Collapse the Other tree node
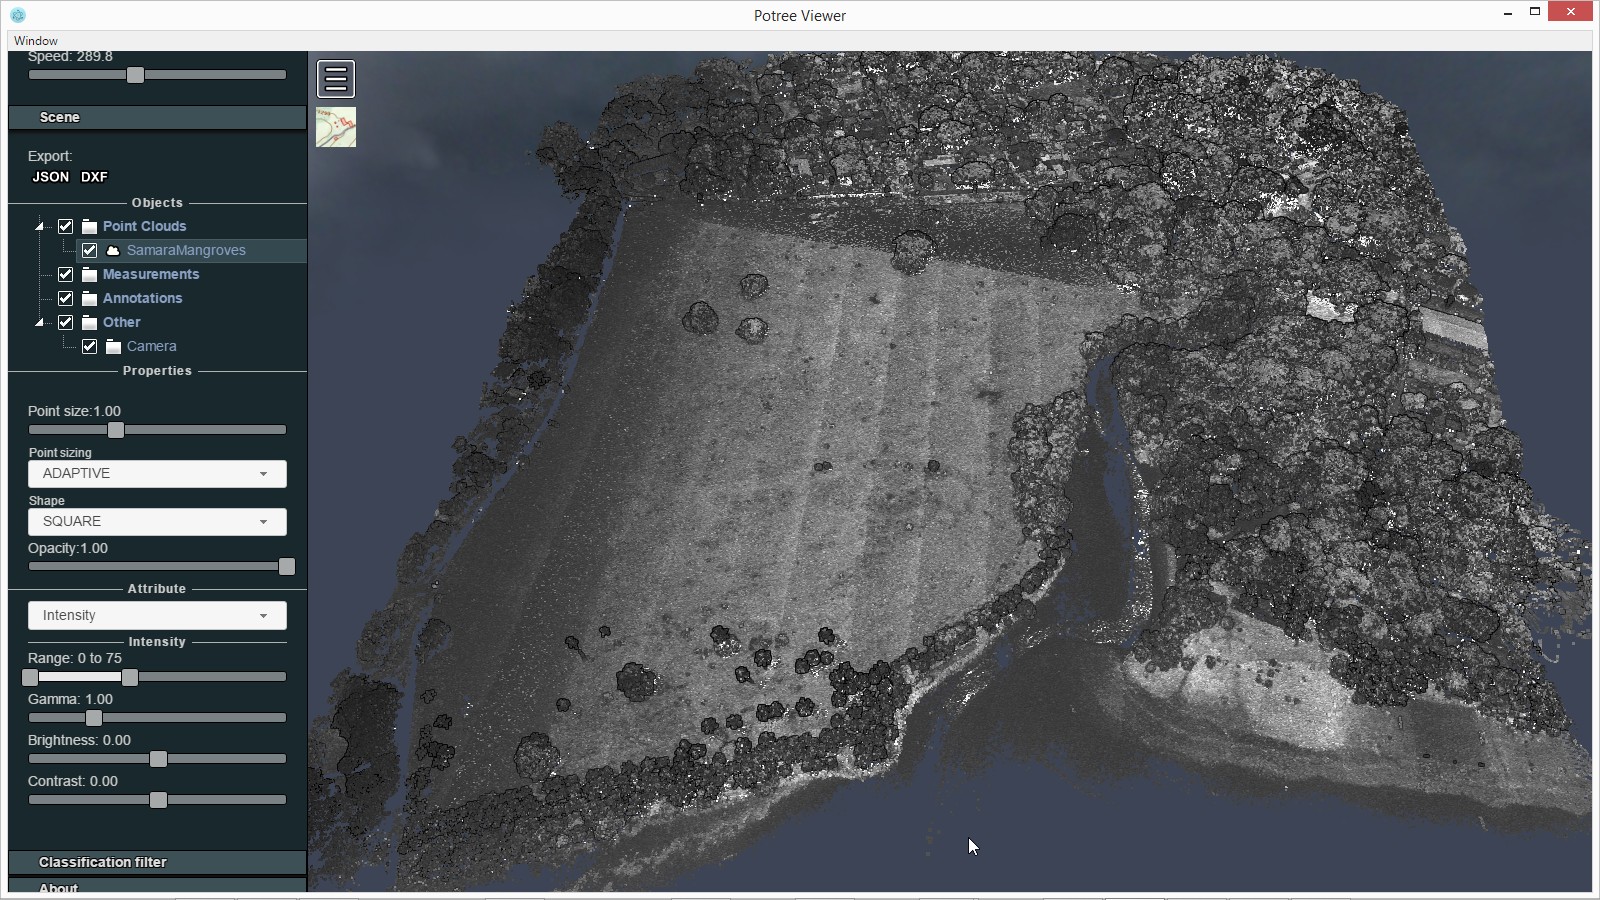1600x900 pixels. pos(40,322)
